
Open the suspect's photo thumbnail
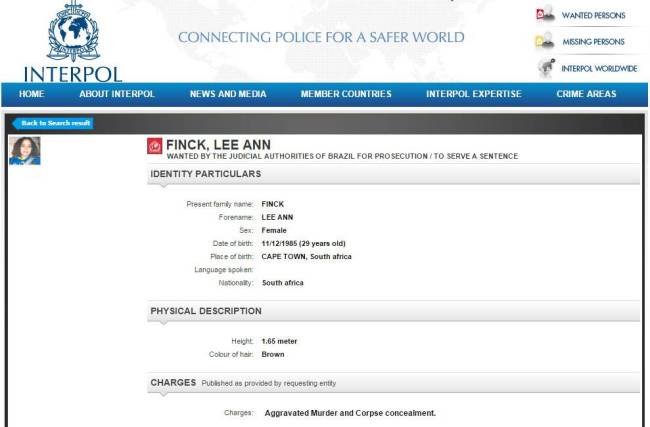pyautogui.click(x=25, y=150)
